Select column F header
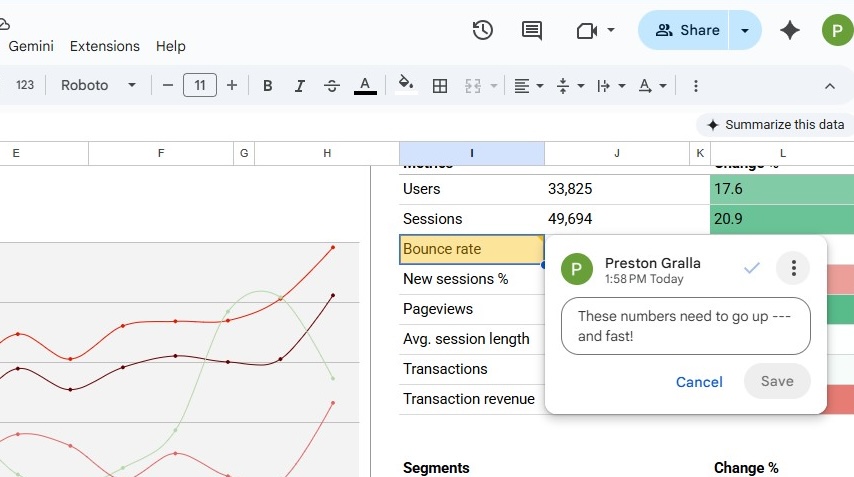 (x=161, y=153)
